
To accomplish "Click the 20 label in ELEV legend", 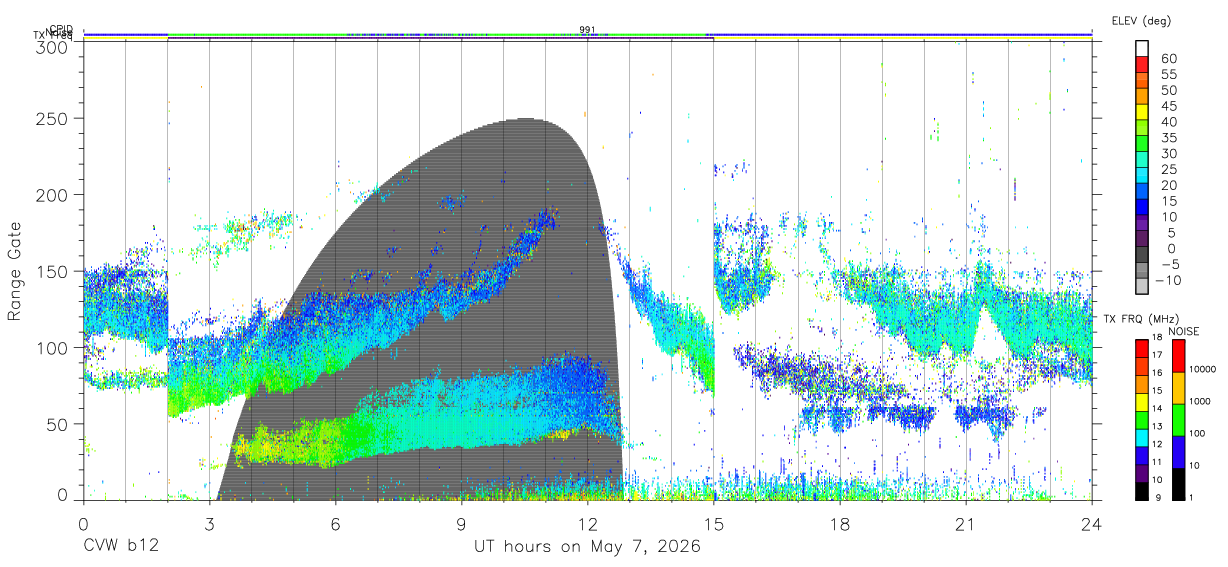I will click(1167, 185).
